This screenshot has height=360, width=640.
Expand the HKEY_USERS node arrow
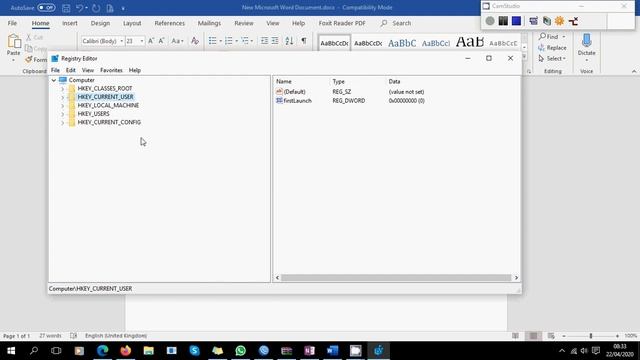pyautogui.click(x=62, y=114)
